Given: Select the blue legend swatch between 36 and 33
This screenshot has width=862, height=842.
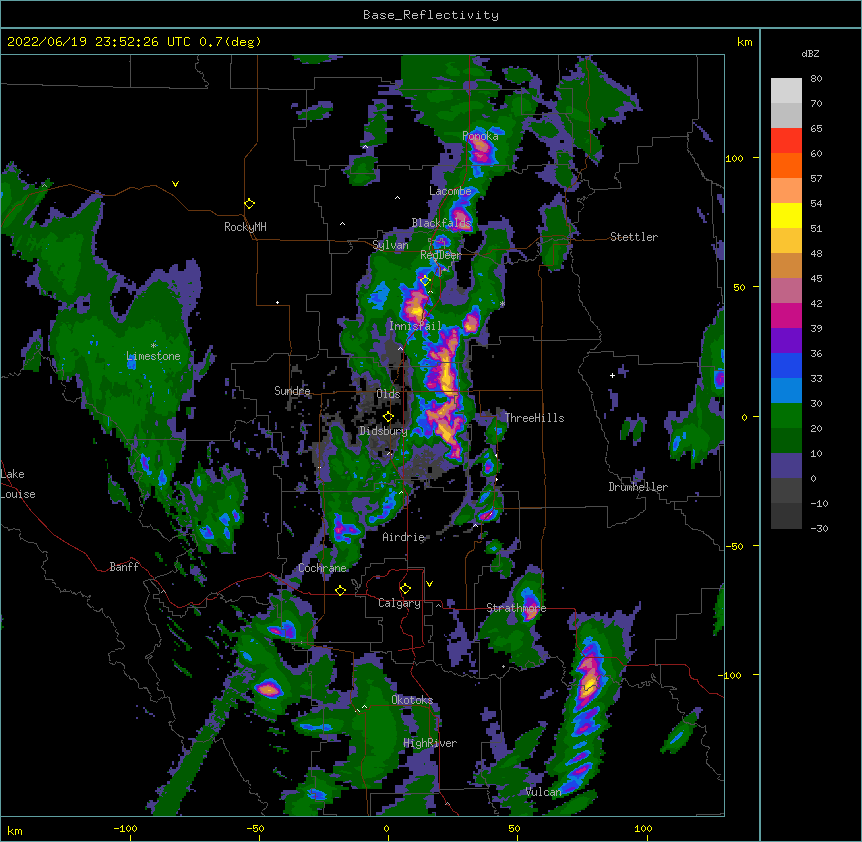Looking at the screenshot, I should point(786,365).
